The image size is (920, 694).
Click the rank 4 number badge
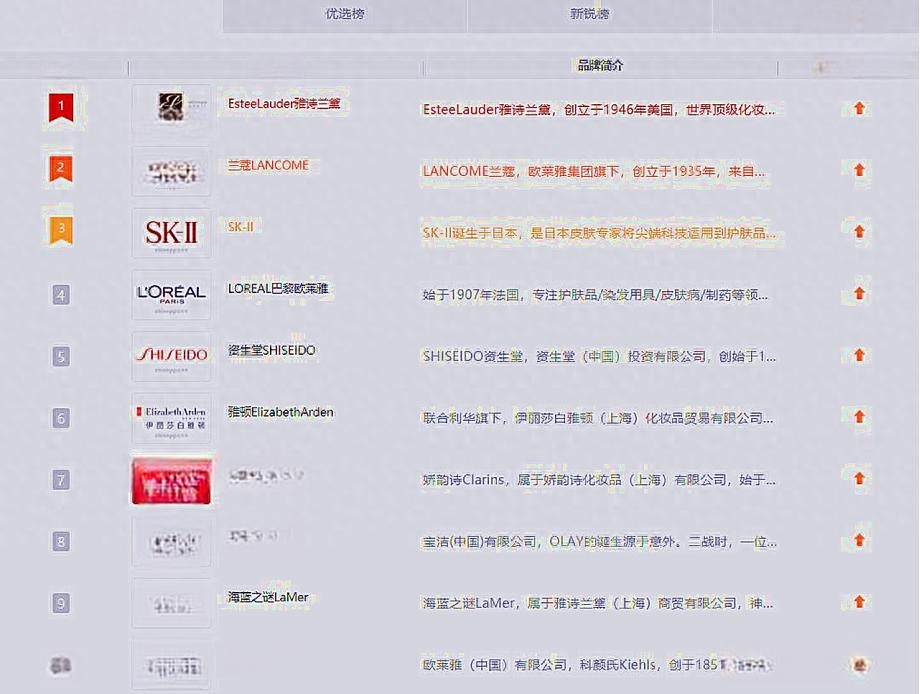coord(61,294)
